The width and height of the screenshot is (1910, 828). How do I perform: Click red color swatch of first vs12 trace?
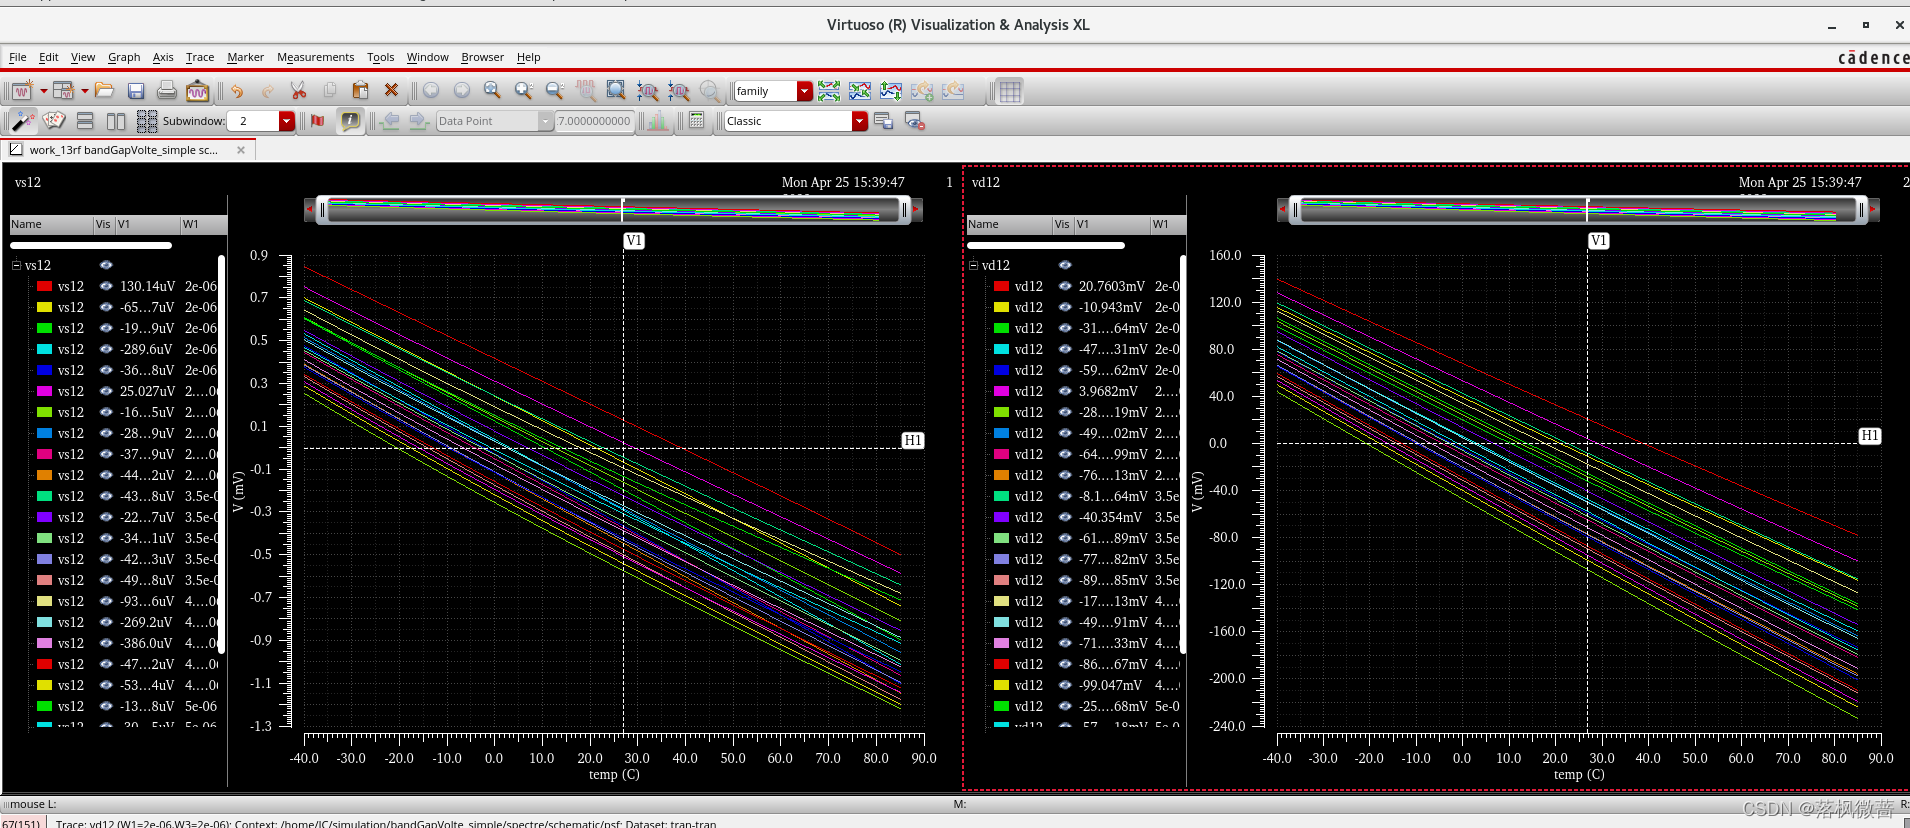coord(45,286)
